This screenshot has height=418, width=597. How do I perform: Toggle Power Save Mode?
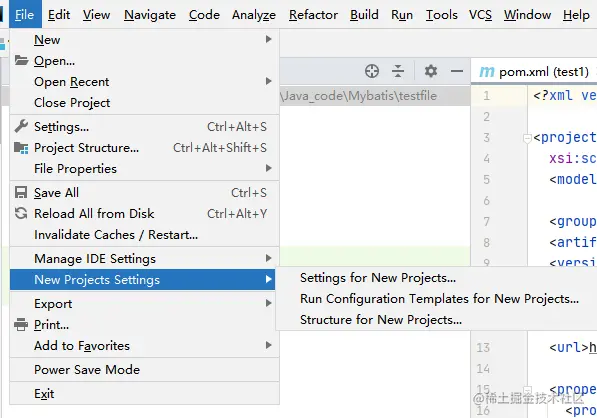pyautogui.click(x=144, y=369)
